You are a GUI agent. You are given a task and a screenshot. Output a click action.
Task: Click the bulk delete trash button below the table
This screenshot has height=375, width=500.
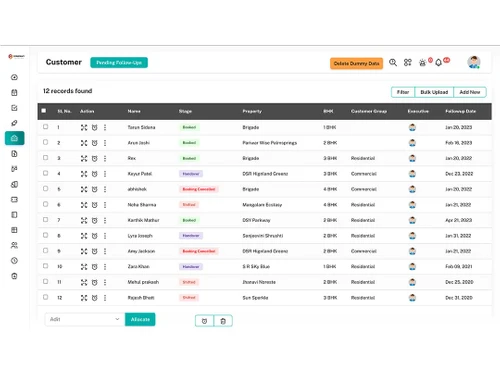223,321
